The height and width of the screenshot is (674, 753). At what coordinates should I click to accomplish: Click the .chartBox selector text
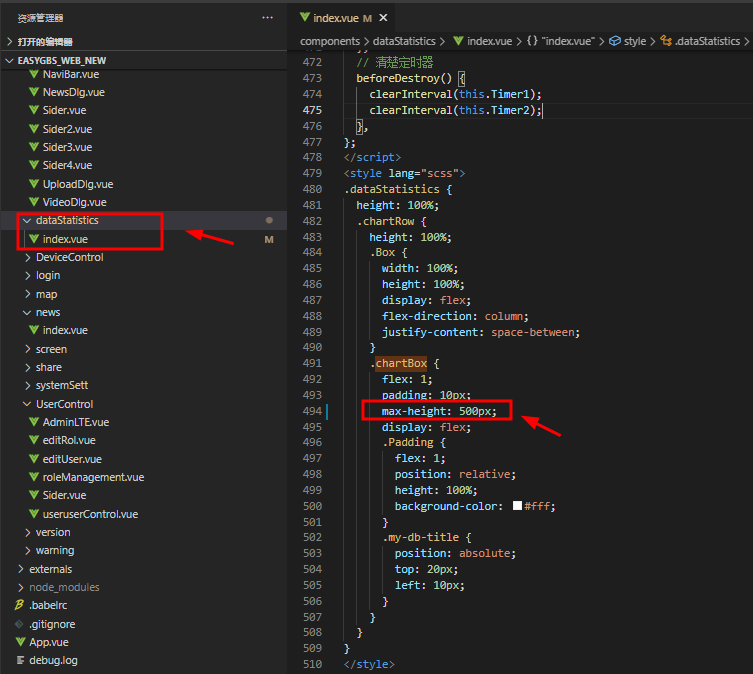399,364
